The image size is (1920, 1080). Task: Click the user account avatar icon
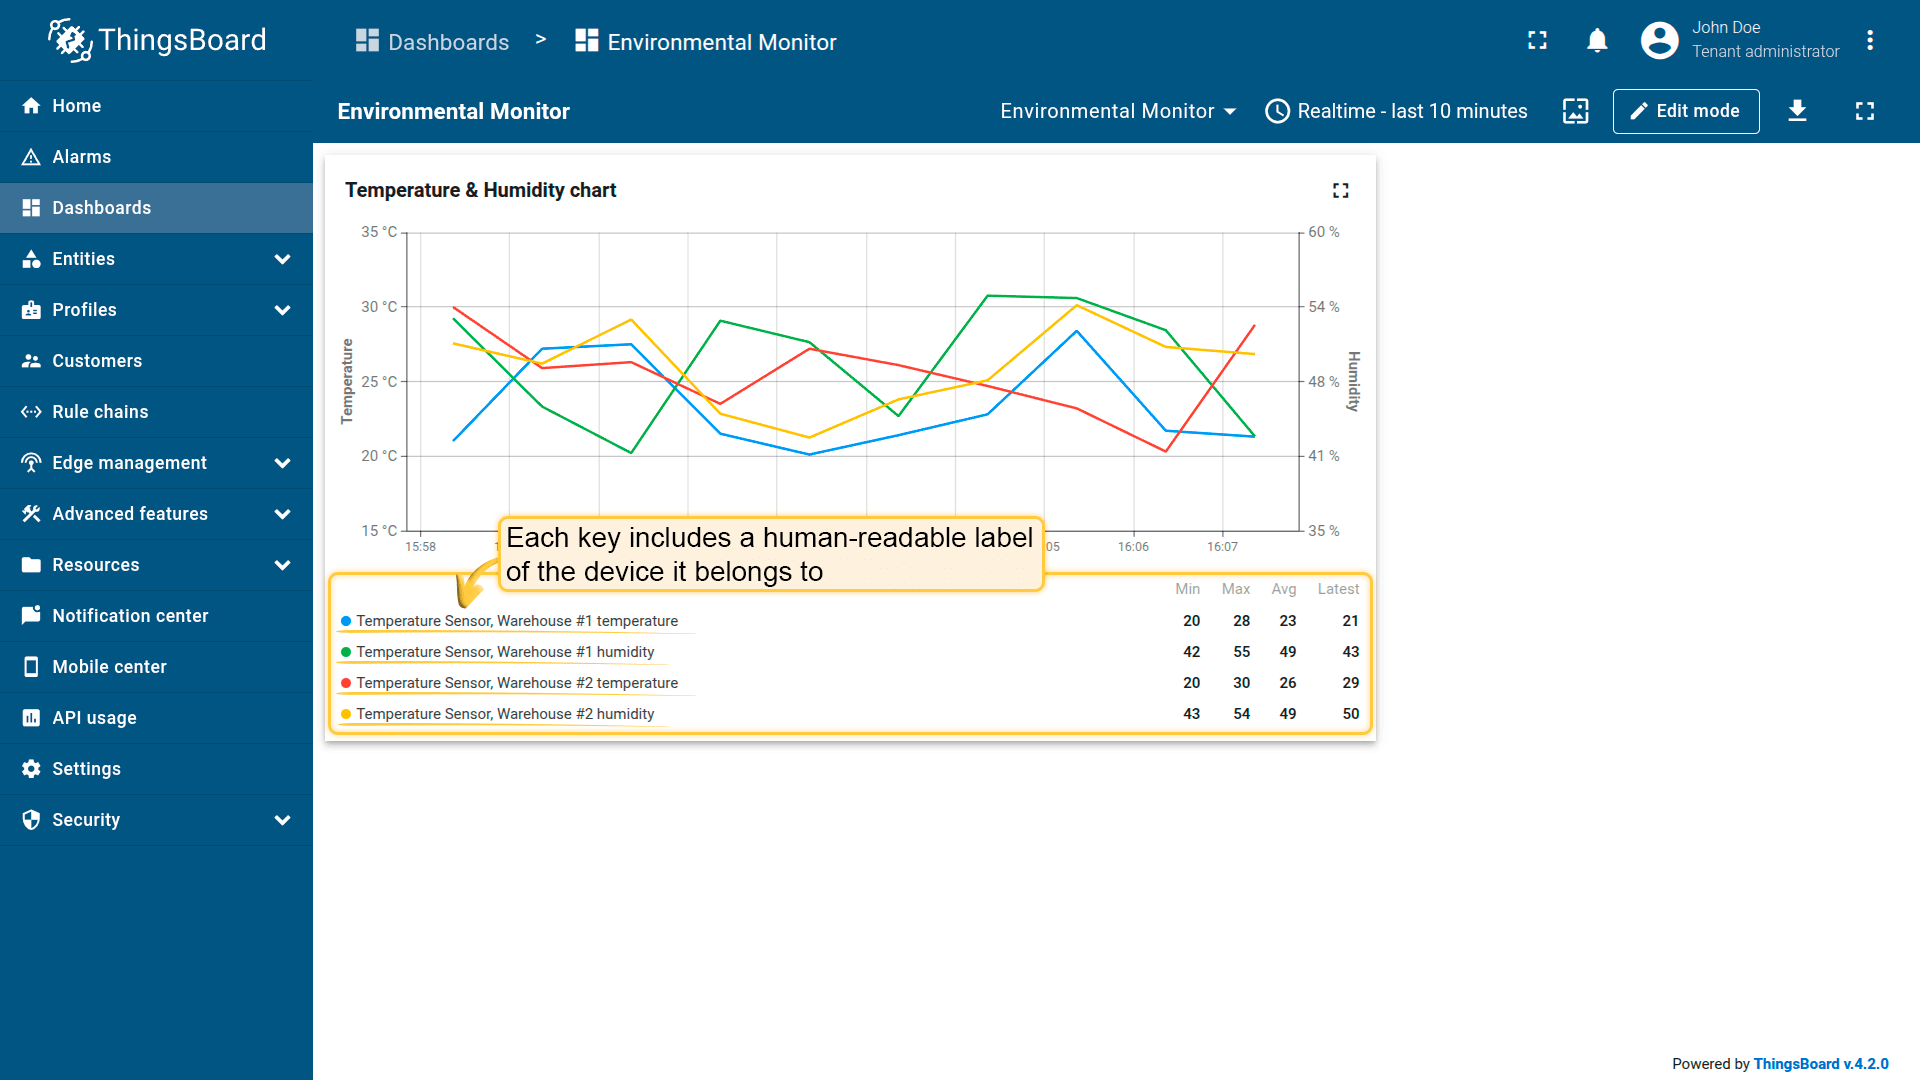[1659, 41]
